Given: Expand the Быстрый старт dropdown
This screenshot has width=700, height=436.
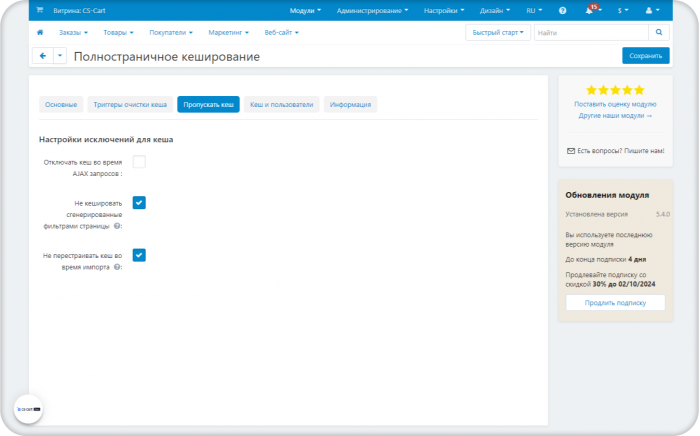Looking at the screenshot, I should click(x=498, y=32).
